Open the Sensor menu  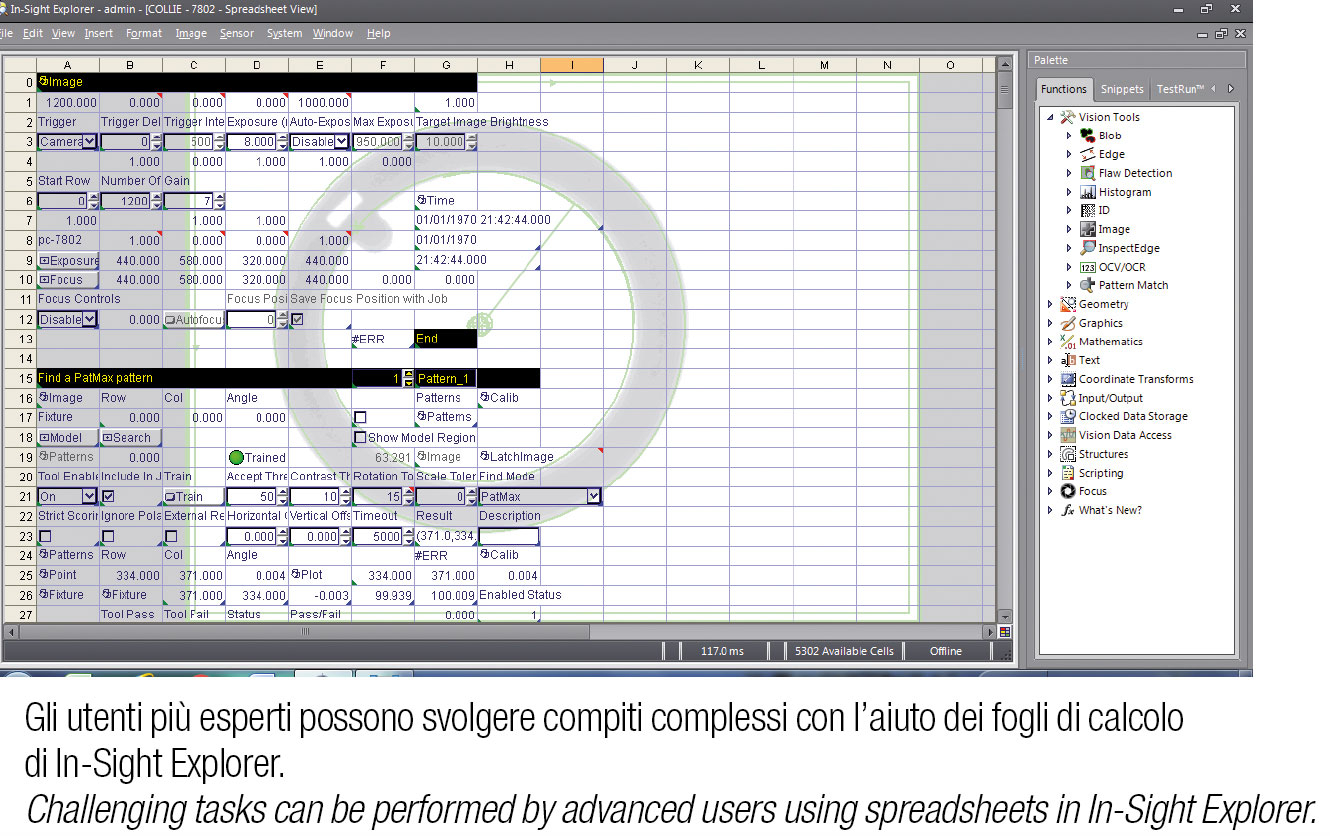(237, 33)
